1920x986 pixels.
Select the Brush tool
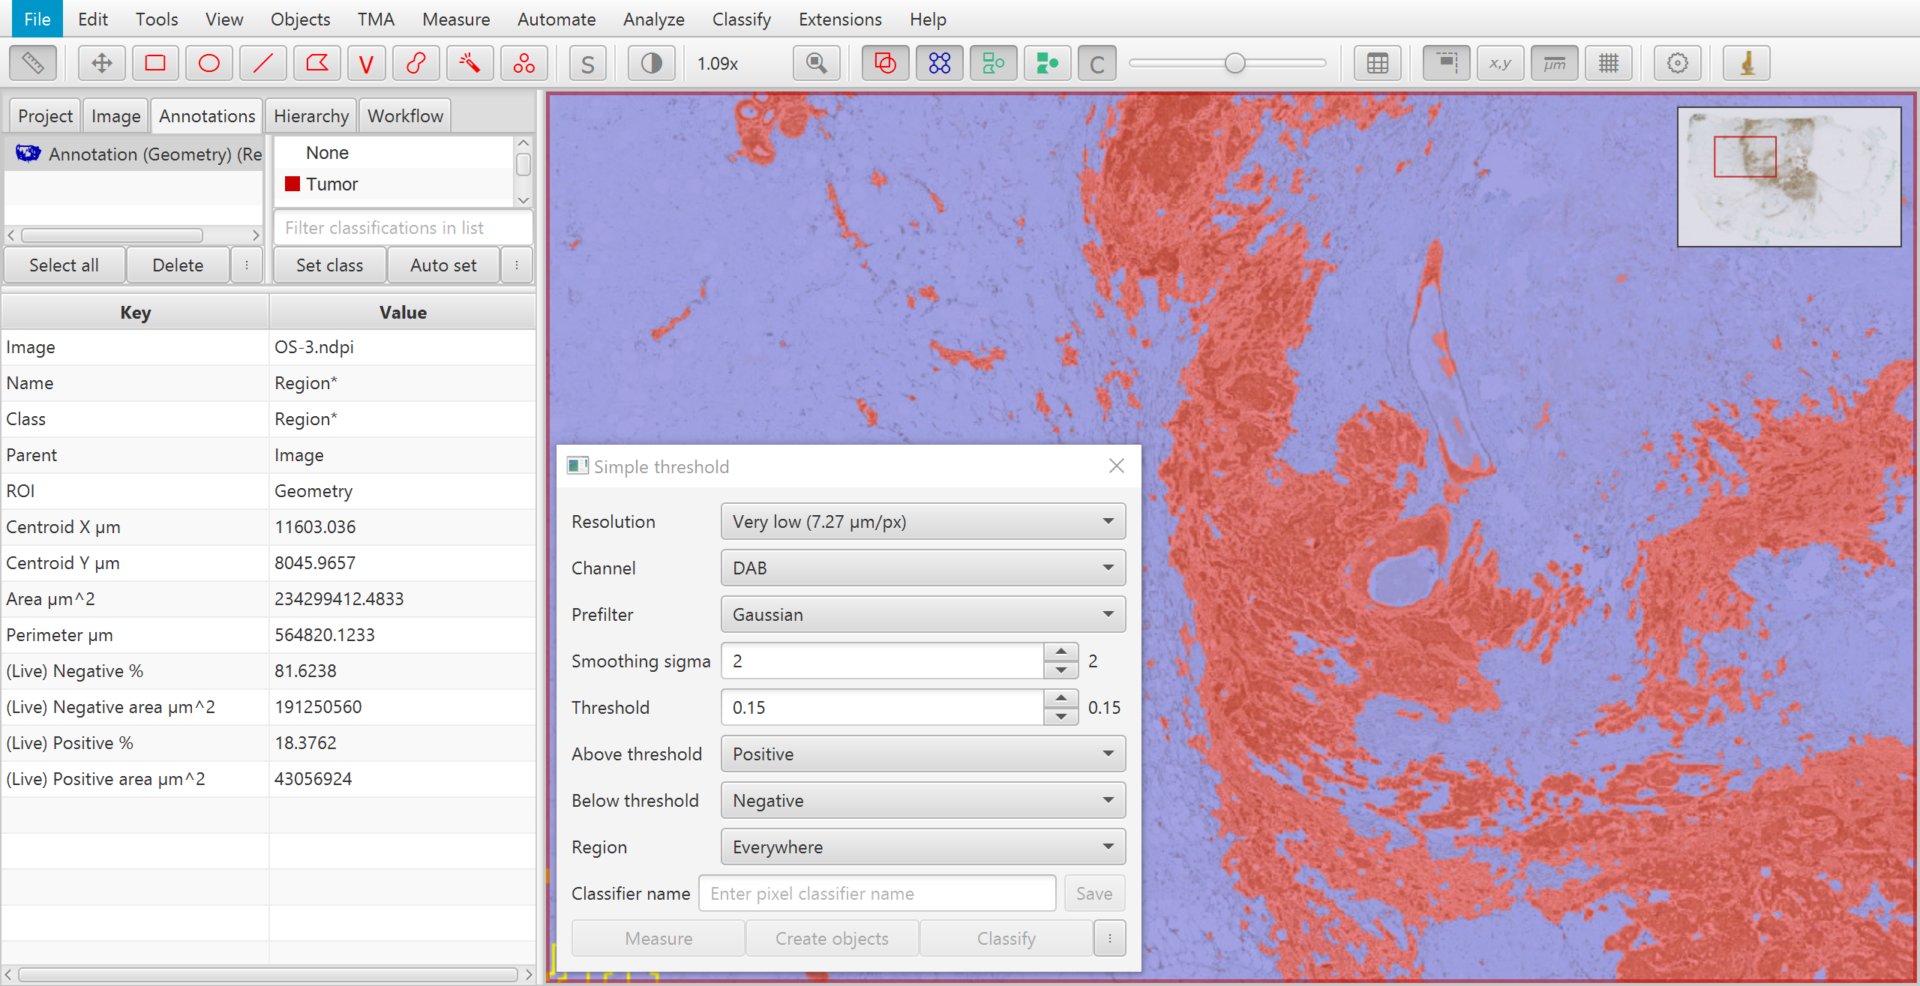tap(416, 63)
